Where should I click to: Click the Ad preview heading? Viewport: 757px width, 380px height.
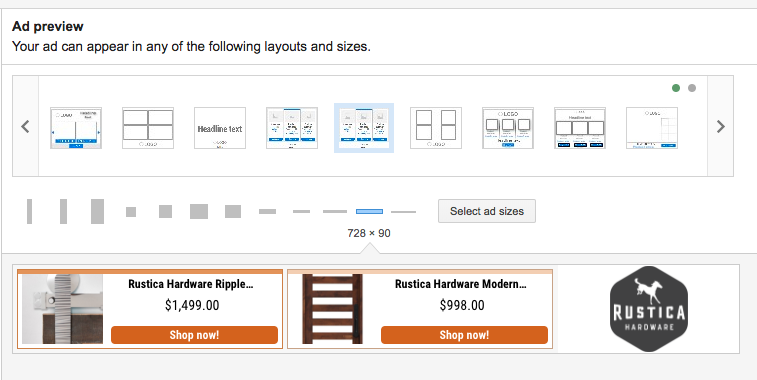click(x=48, y=26)
